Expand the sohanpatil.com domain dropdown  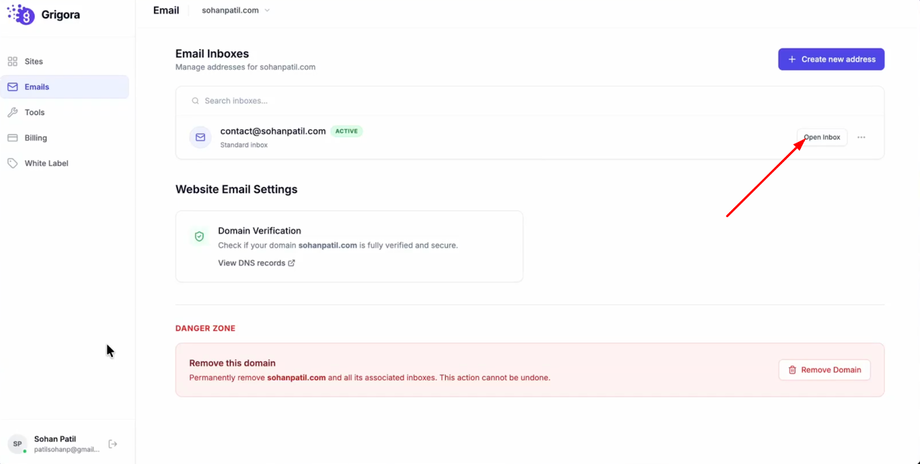[x=237, y=11]
